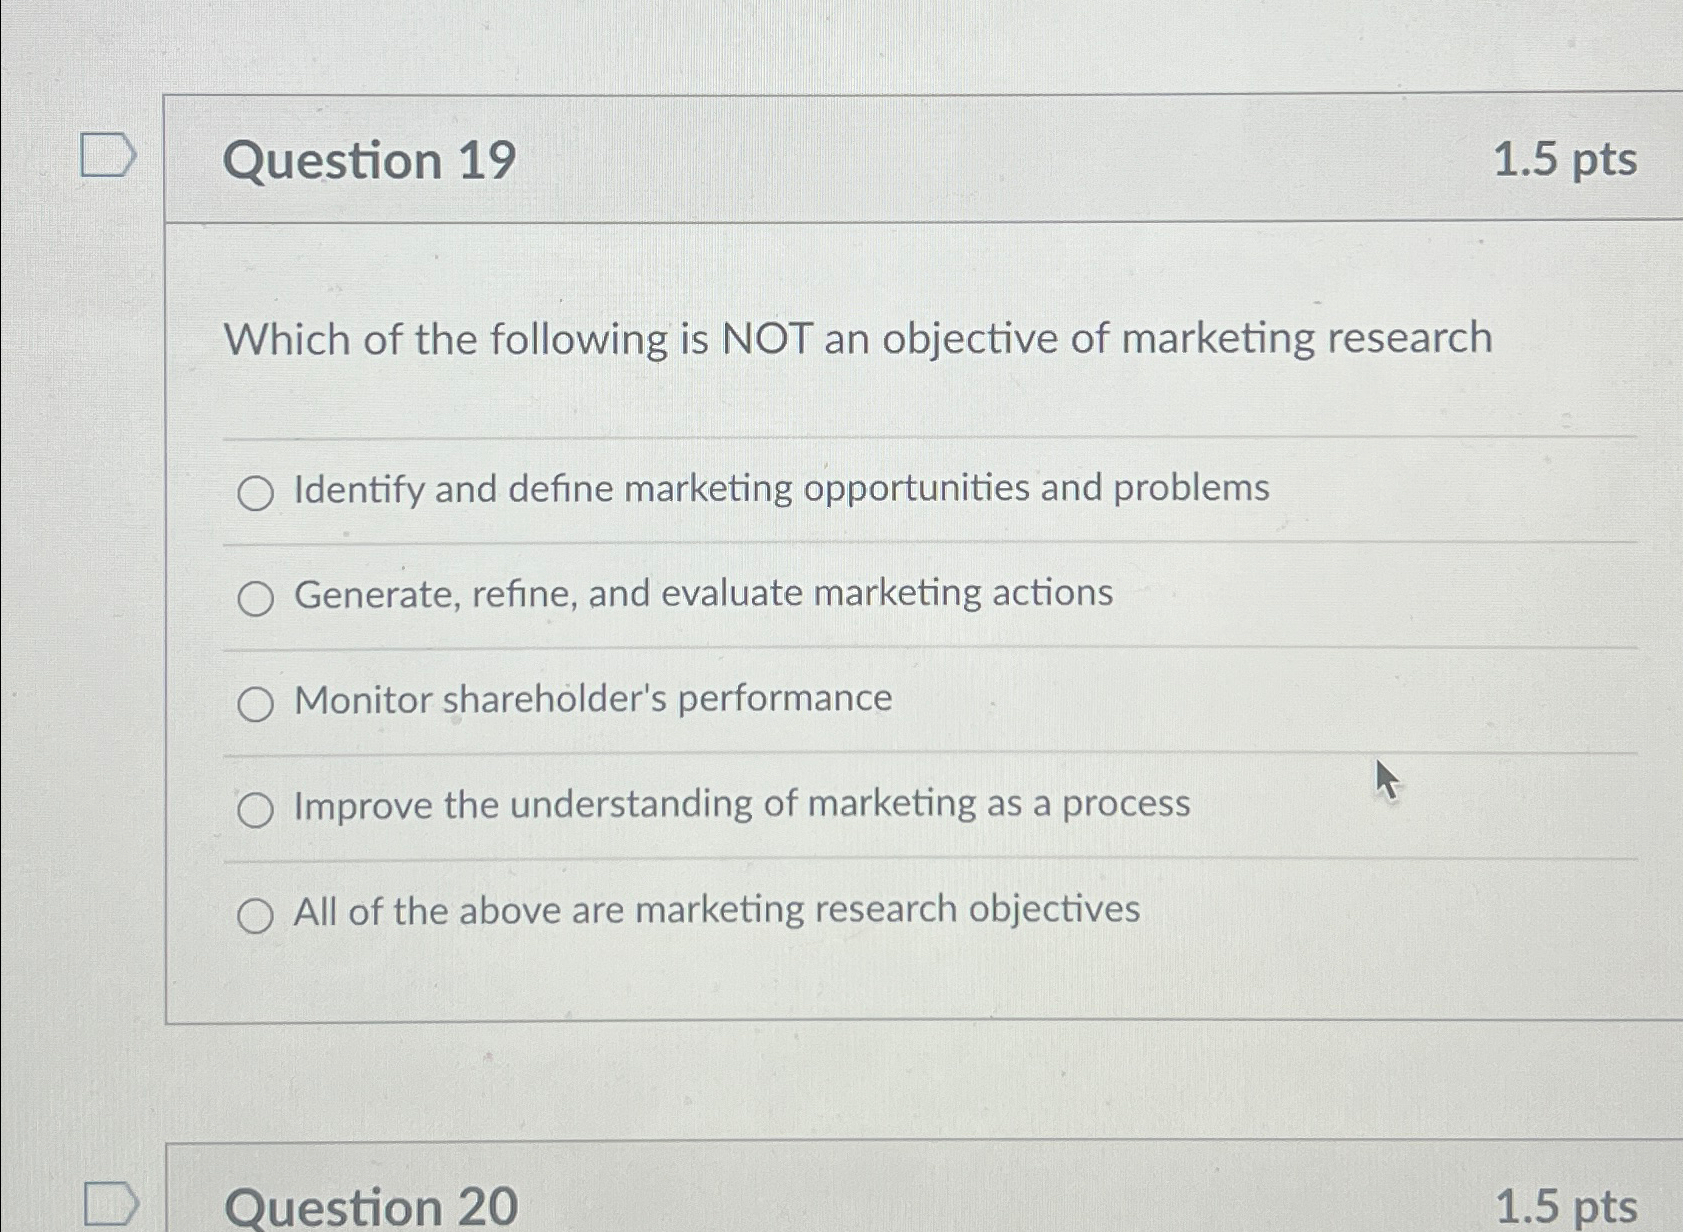Select radio button for 'Improve the understanding of marketing'

tap(258, 811)
